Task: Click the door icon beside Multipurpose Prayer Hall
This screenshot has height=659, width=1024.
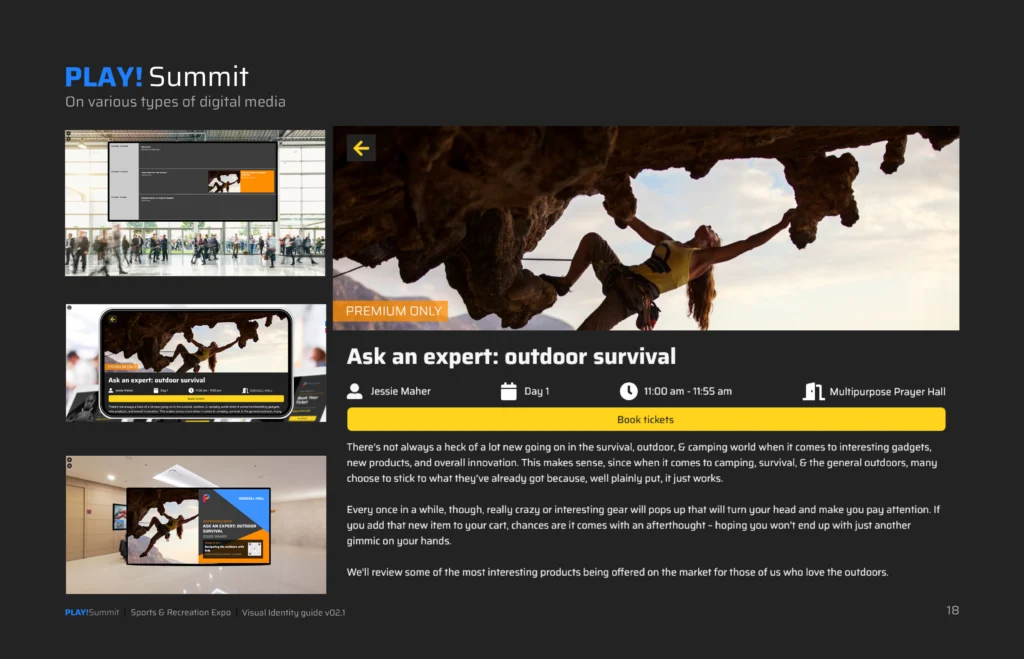Action: point(813,391)
